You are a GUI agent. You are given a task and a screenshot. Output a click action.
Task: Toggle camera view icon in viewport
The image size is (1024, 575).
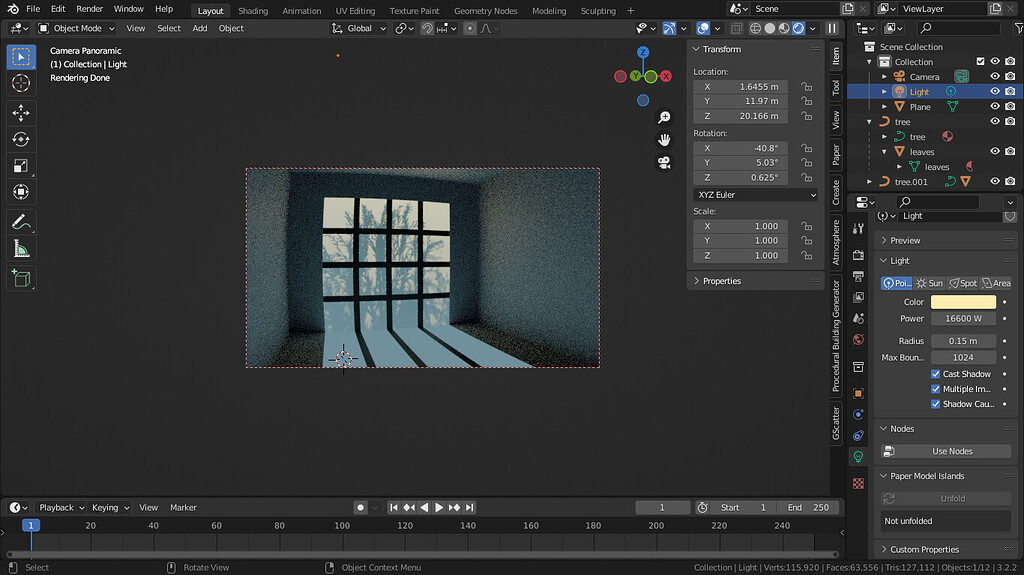(x=664, y=163)
